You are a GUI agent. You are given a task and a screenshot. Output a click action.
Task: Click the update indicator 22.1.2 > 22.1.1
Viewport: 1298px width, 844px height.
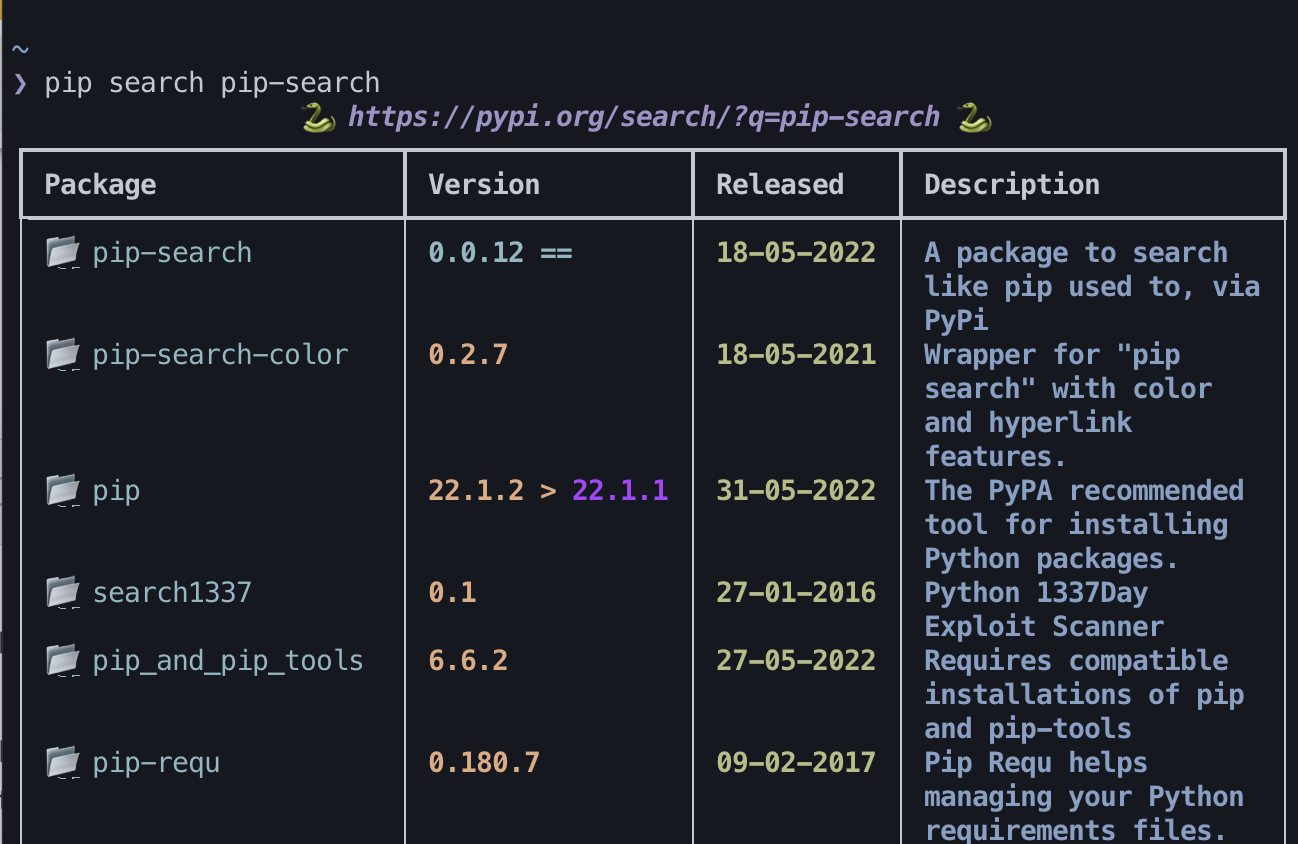(x=547, y=490)
